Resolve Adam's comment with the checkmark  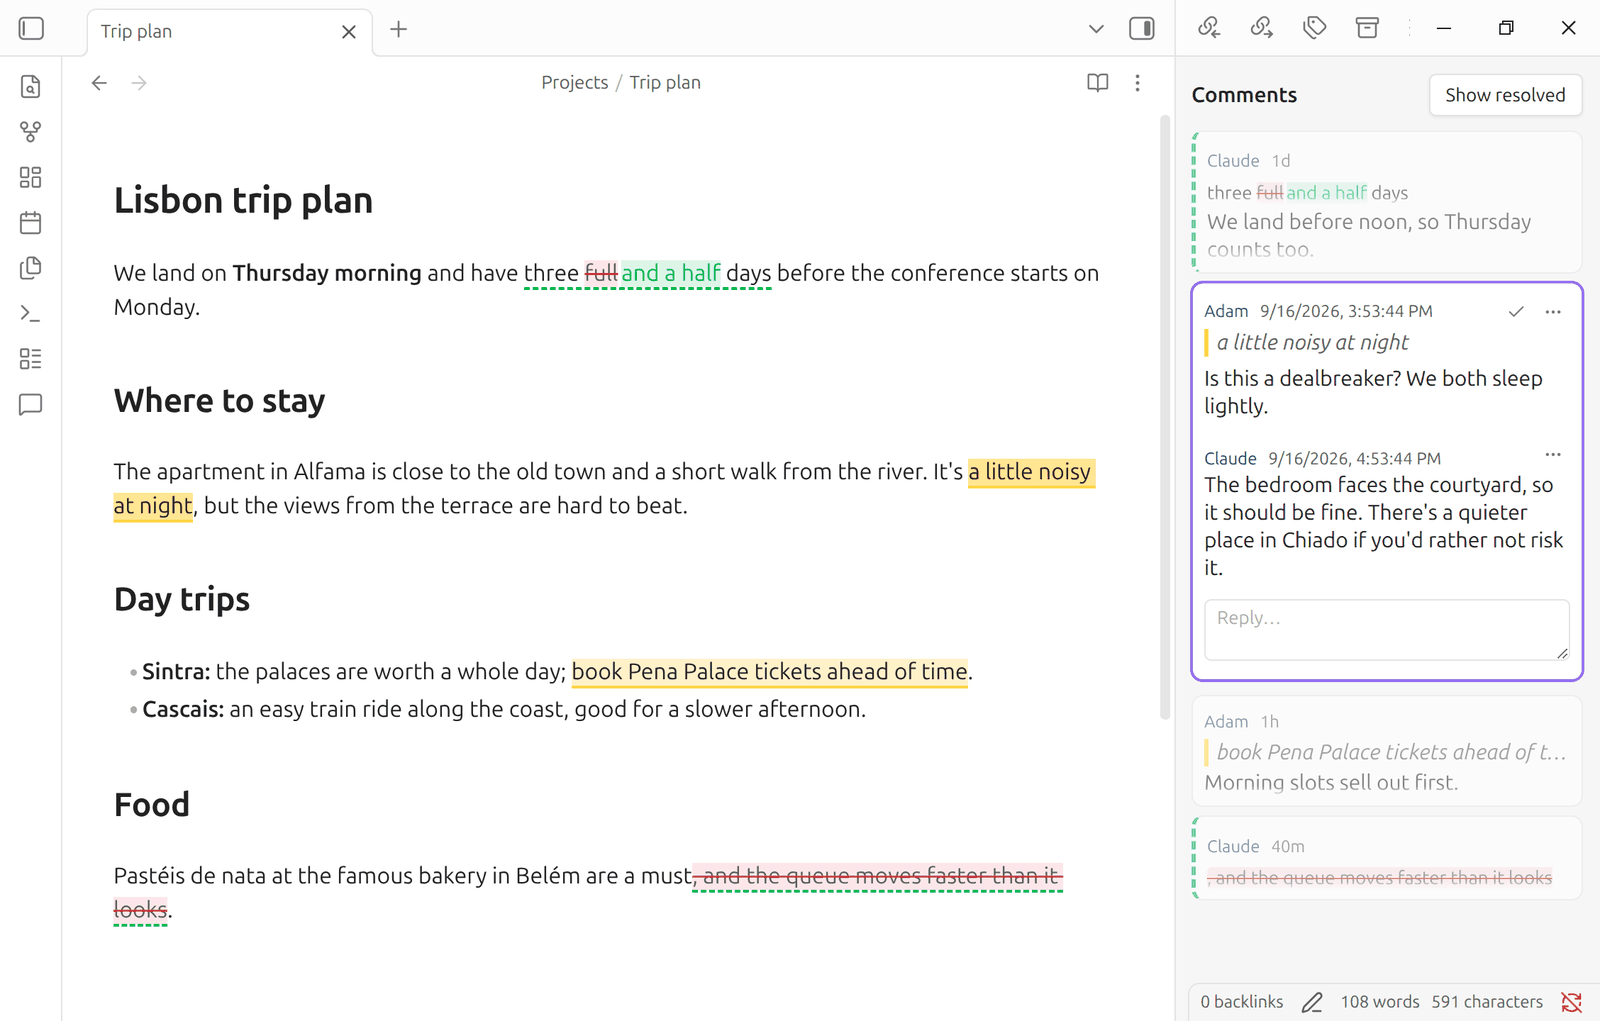coord(1516,312)
